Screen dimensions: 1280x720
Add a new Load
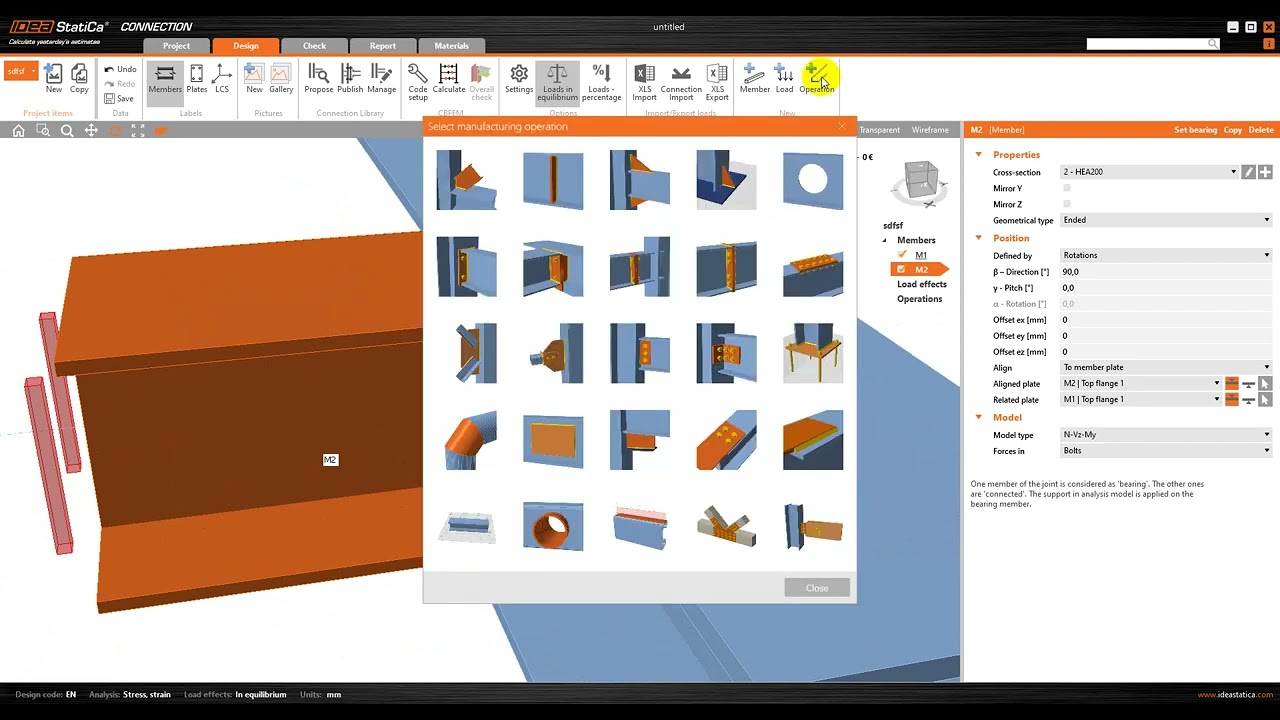click(784, 79)
